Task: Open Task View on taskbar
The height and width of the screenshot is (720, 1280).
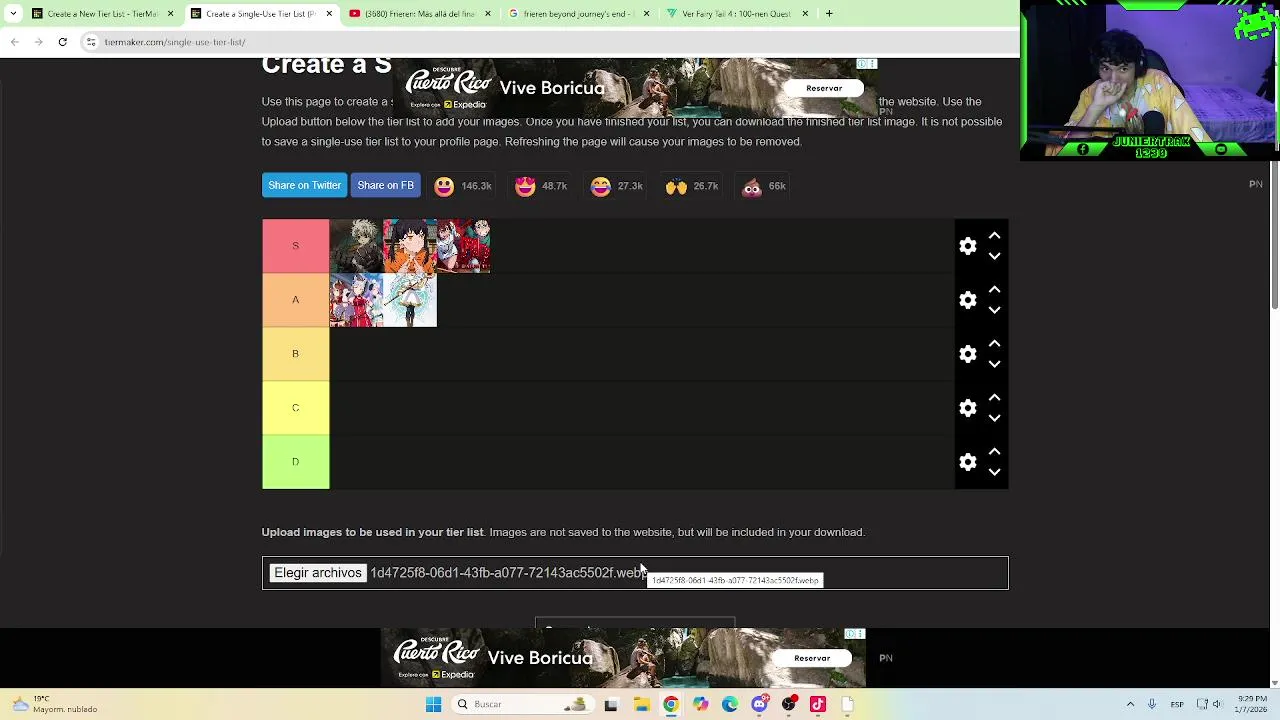Action: pyautogui.click(x=611, y=704)
